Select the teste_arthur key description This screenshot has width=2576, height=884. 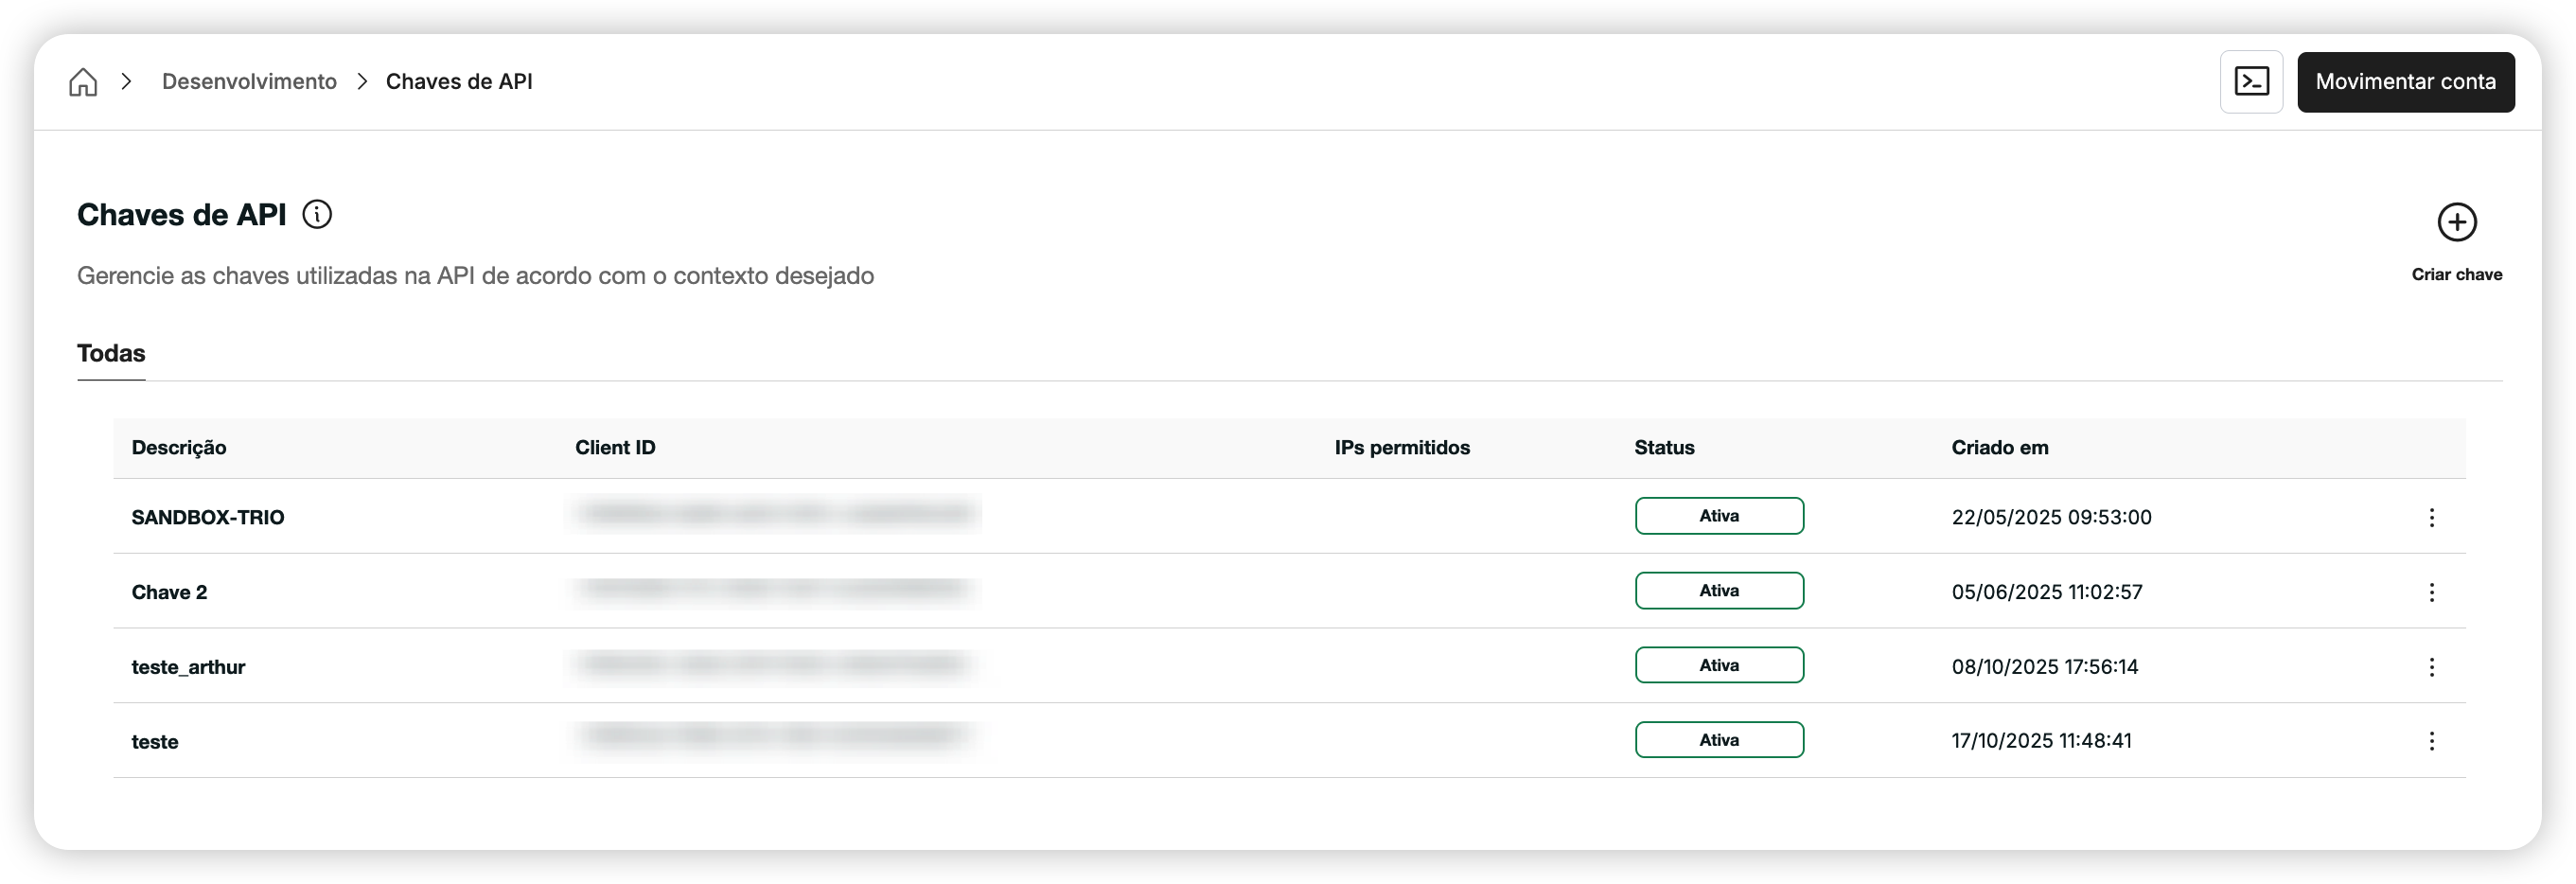click(188, 667)
